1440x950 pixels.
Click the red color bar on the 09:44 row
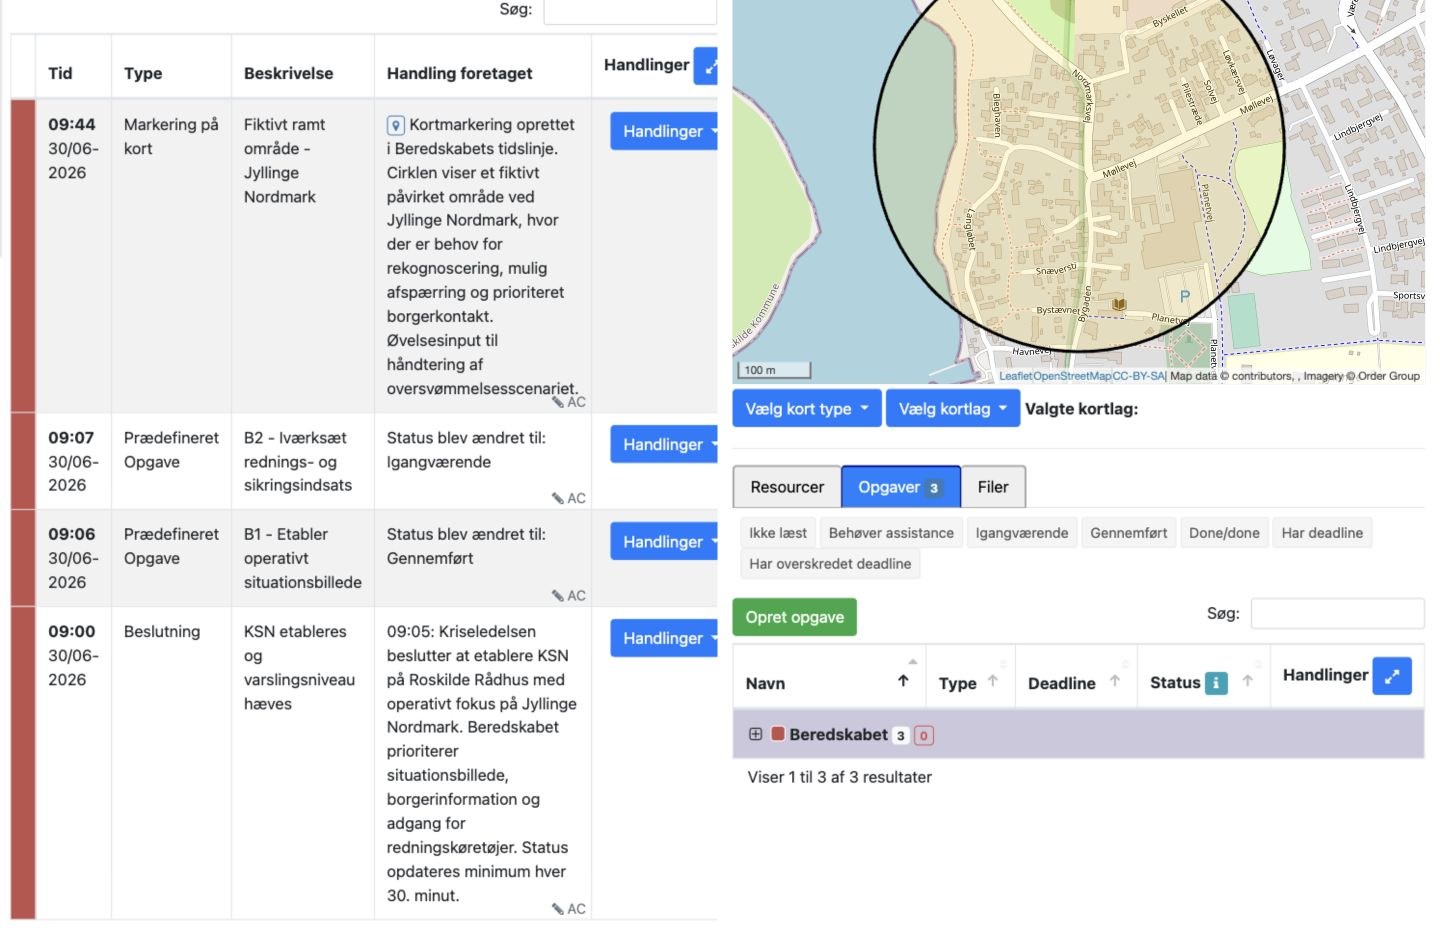click(x=23, y=255)
